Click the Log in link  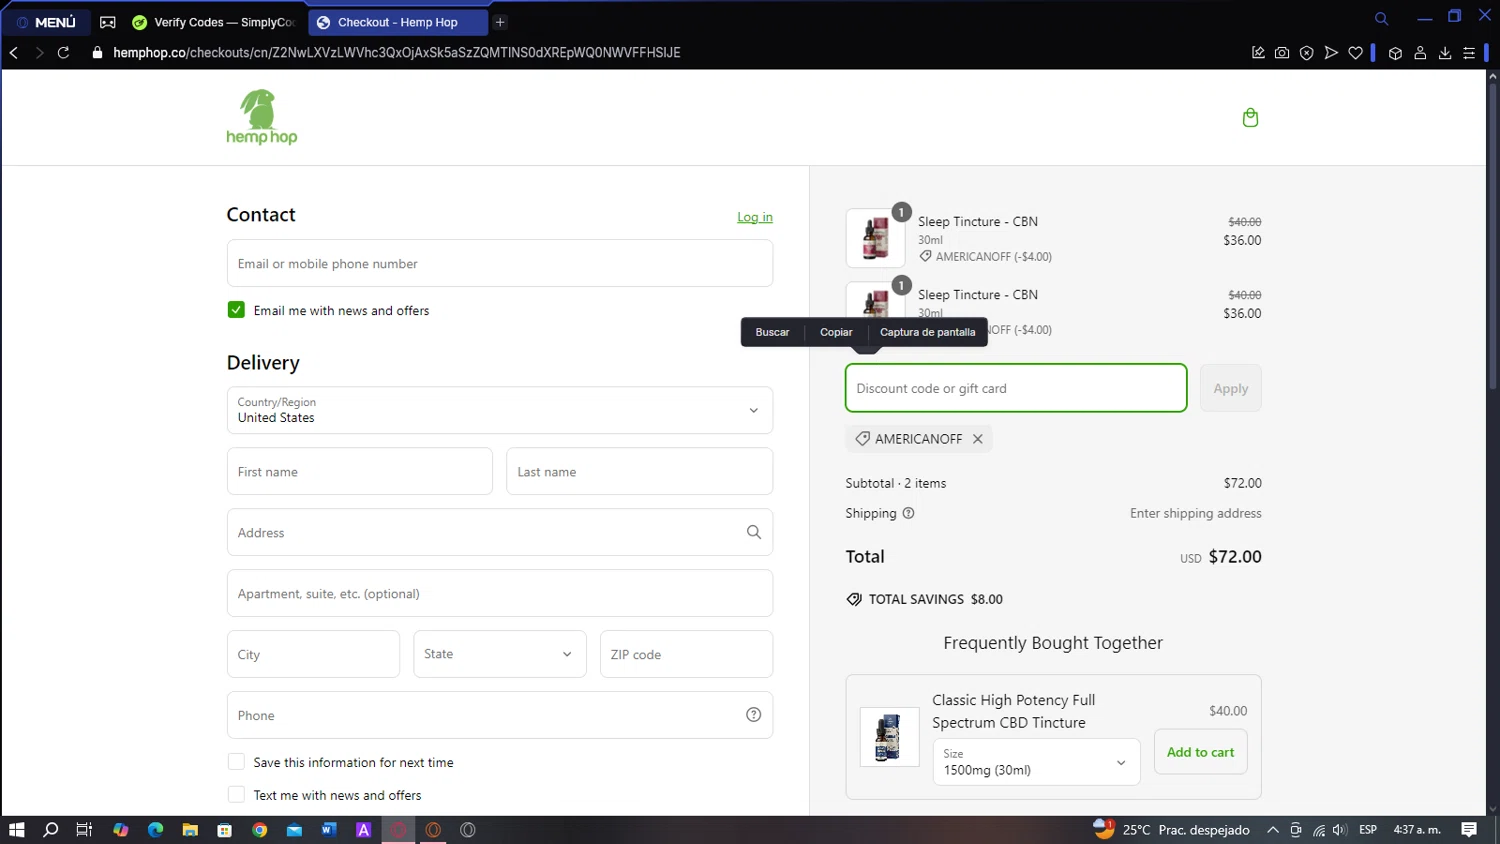click(x=755, y=217)
